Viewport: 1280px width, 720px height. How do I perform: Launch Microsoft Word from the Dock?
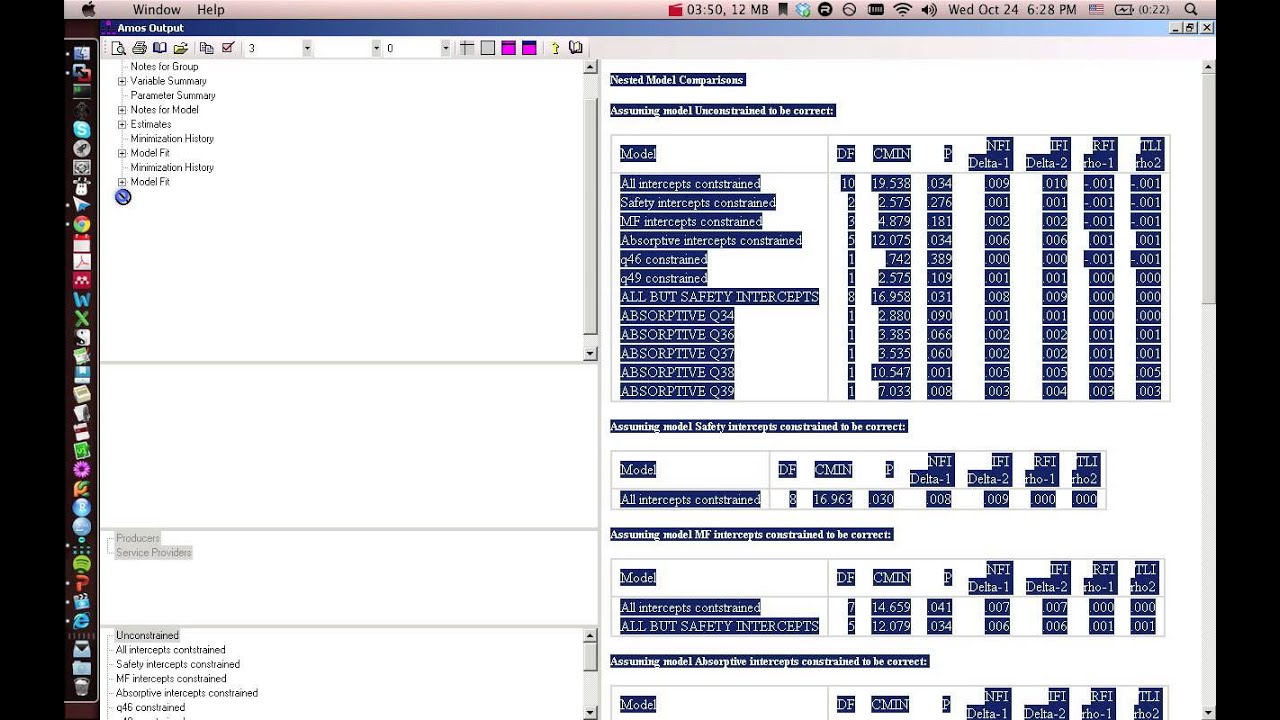coord(82,300)
